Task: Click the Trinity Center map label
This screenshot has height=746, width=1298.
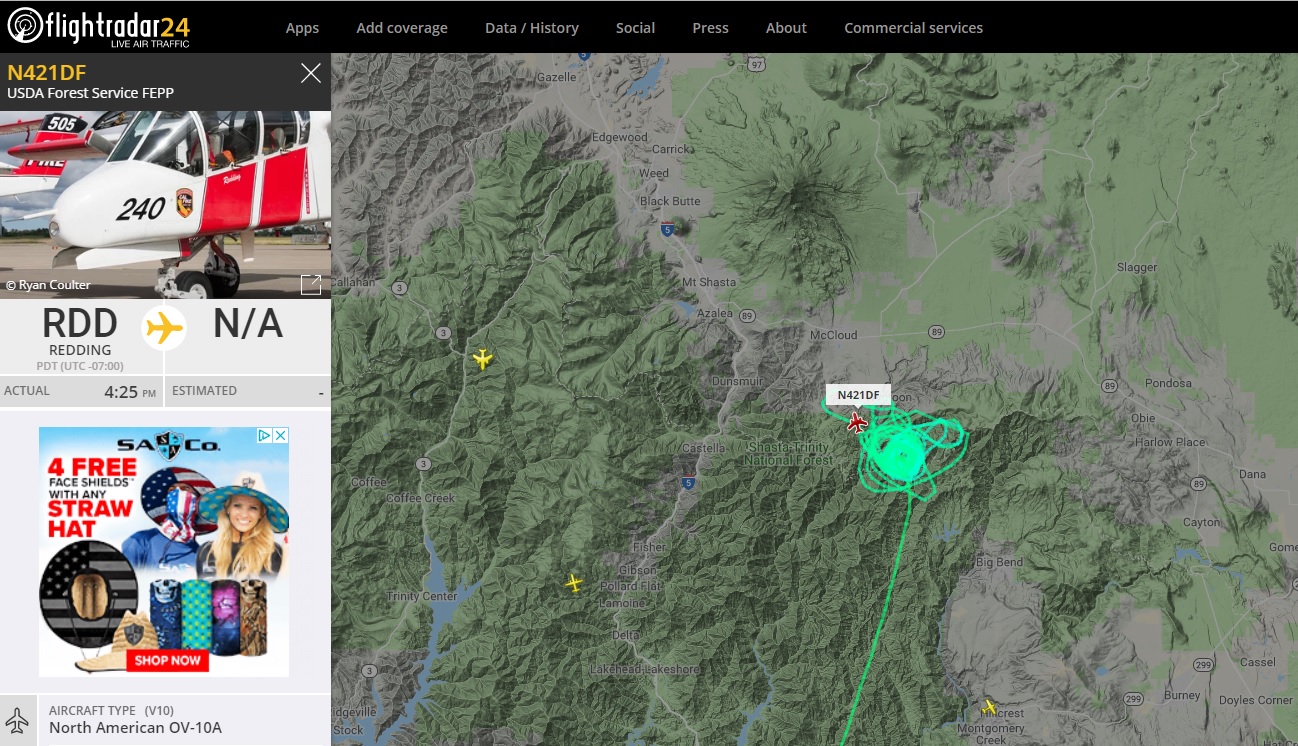Action: [422, 596]
